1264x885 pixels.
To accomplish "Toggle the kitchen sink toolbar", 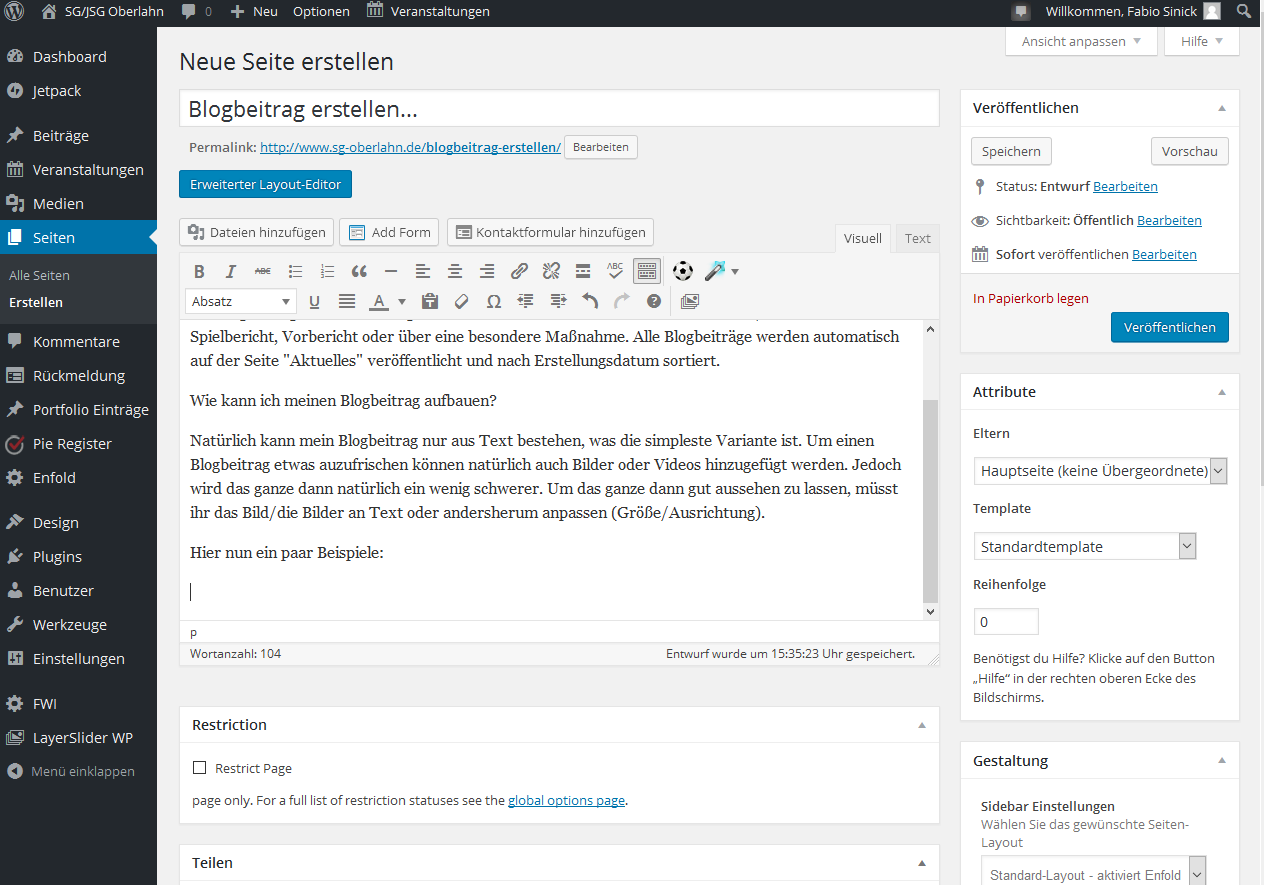I will (x=646, y=270).
